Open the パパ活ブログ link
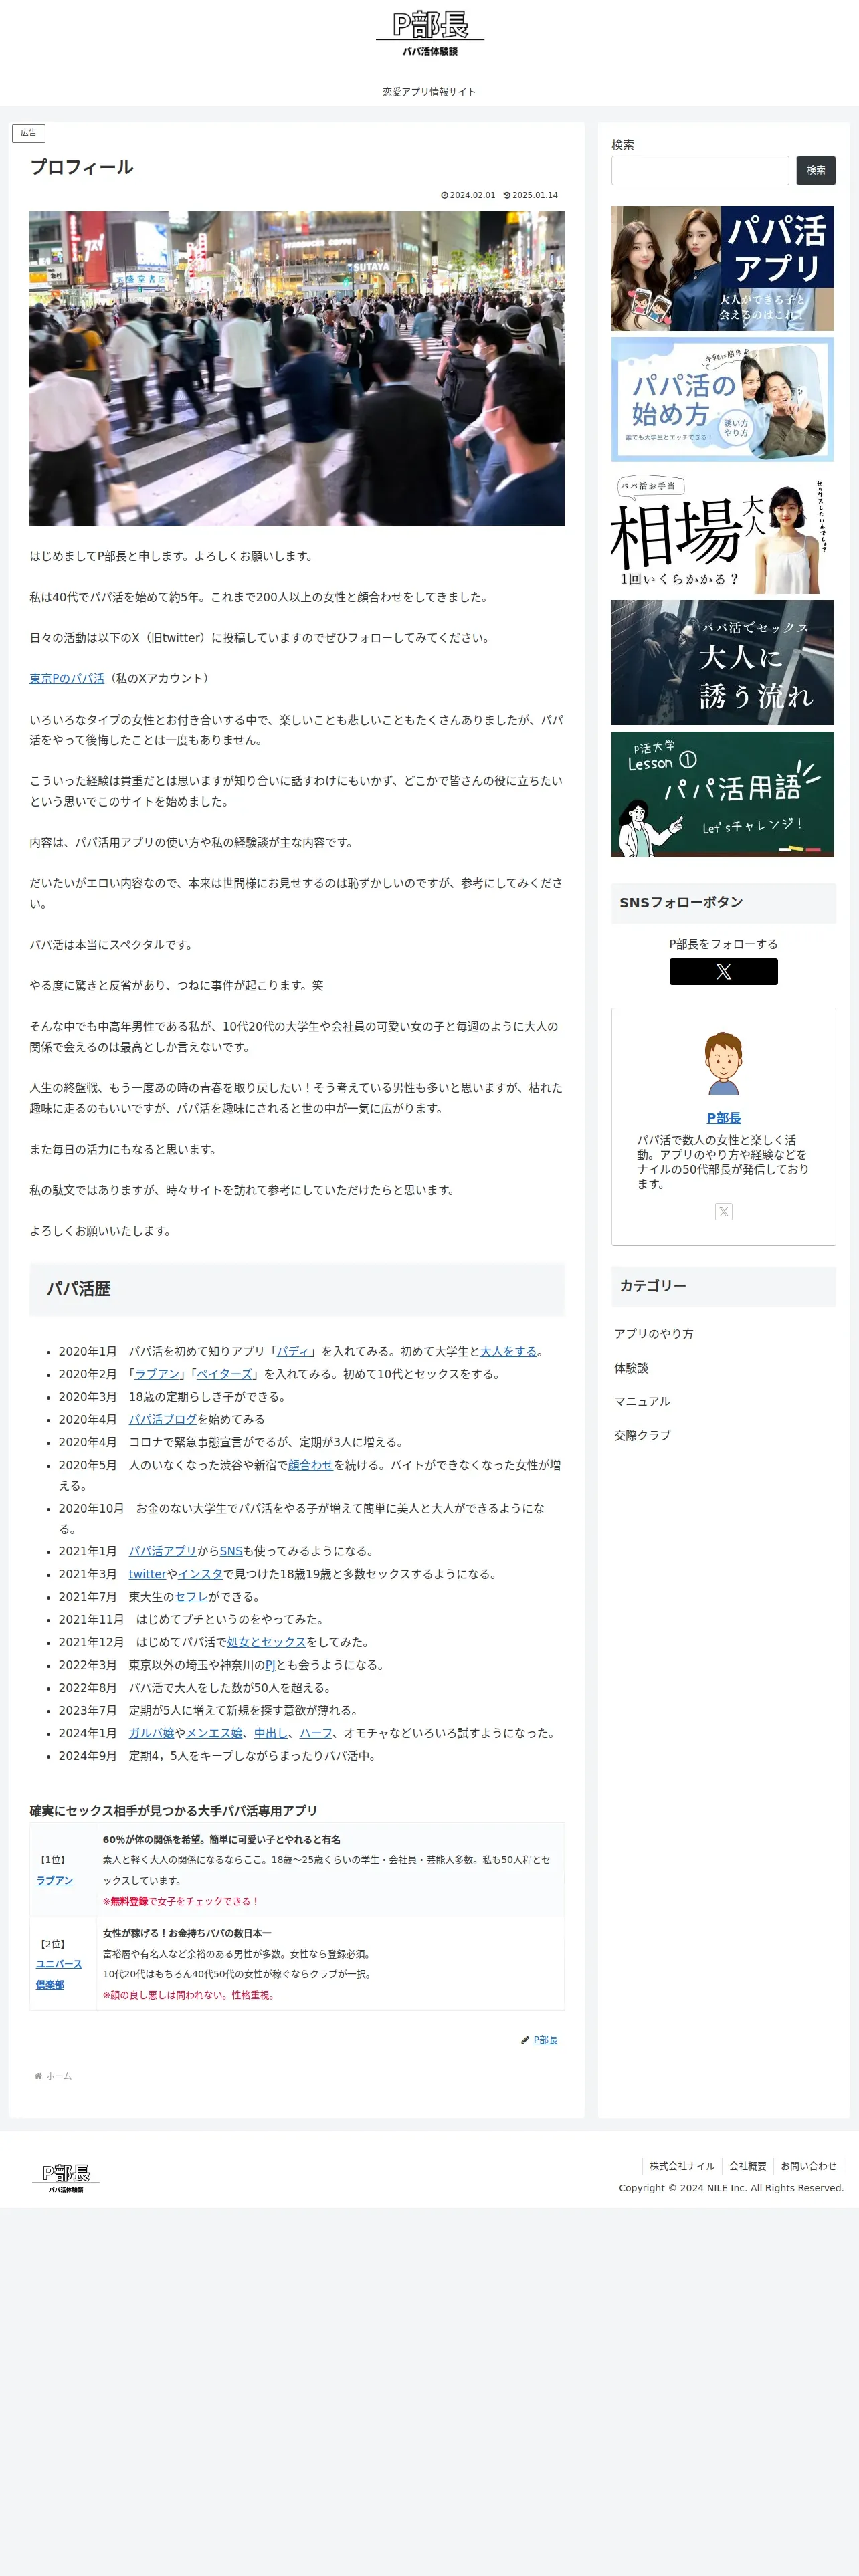The width and height of the screenshot is (859, 2576). pyautogui.click(x=162, y=1419)
